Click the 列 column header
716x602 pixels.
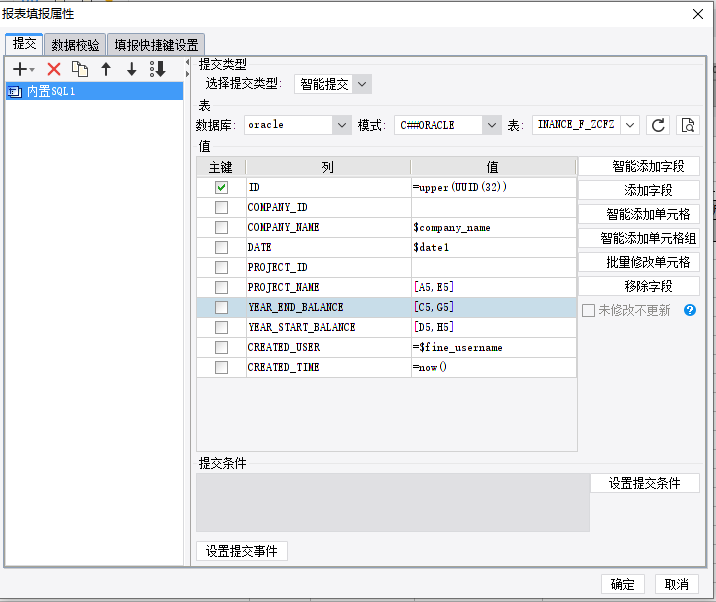(x=328, y=167)
